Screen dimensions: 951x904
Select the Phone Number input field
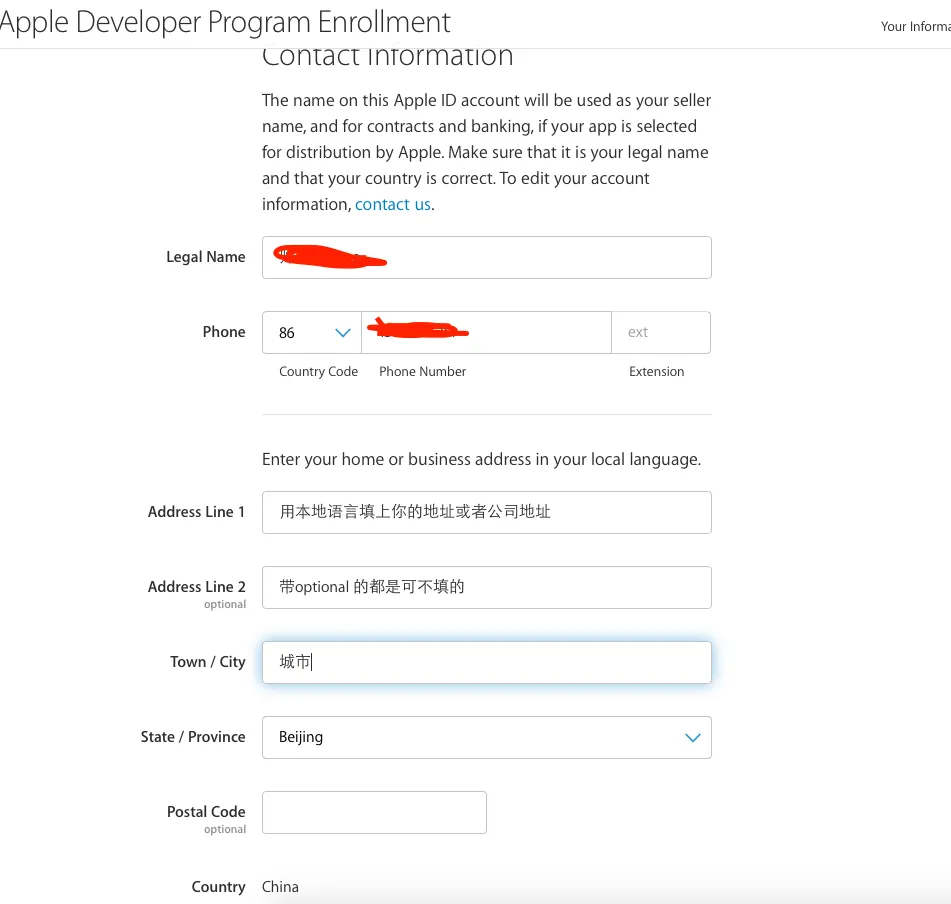[x=486, y=332]
